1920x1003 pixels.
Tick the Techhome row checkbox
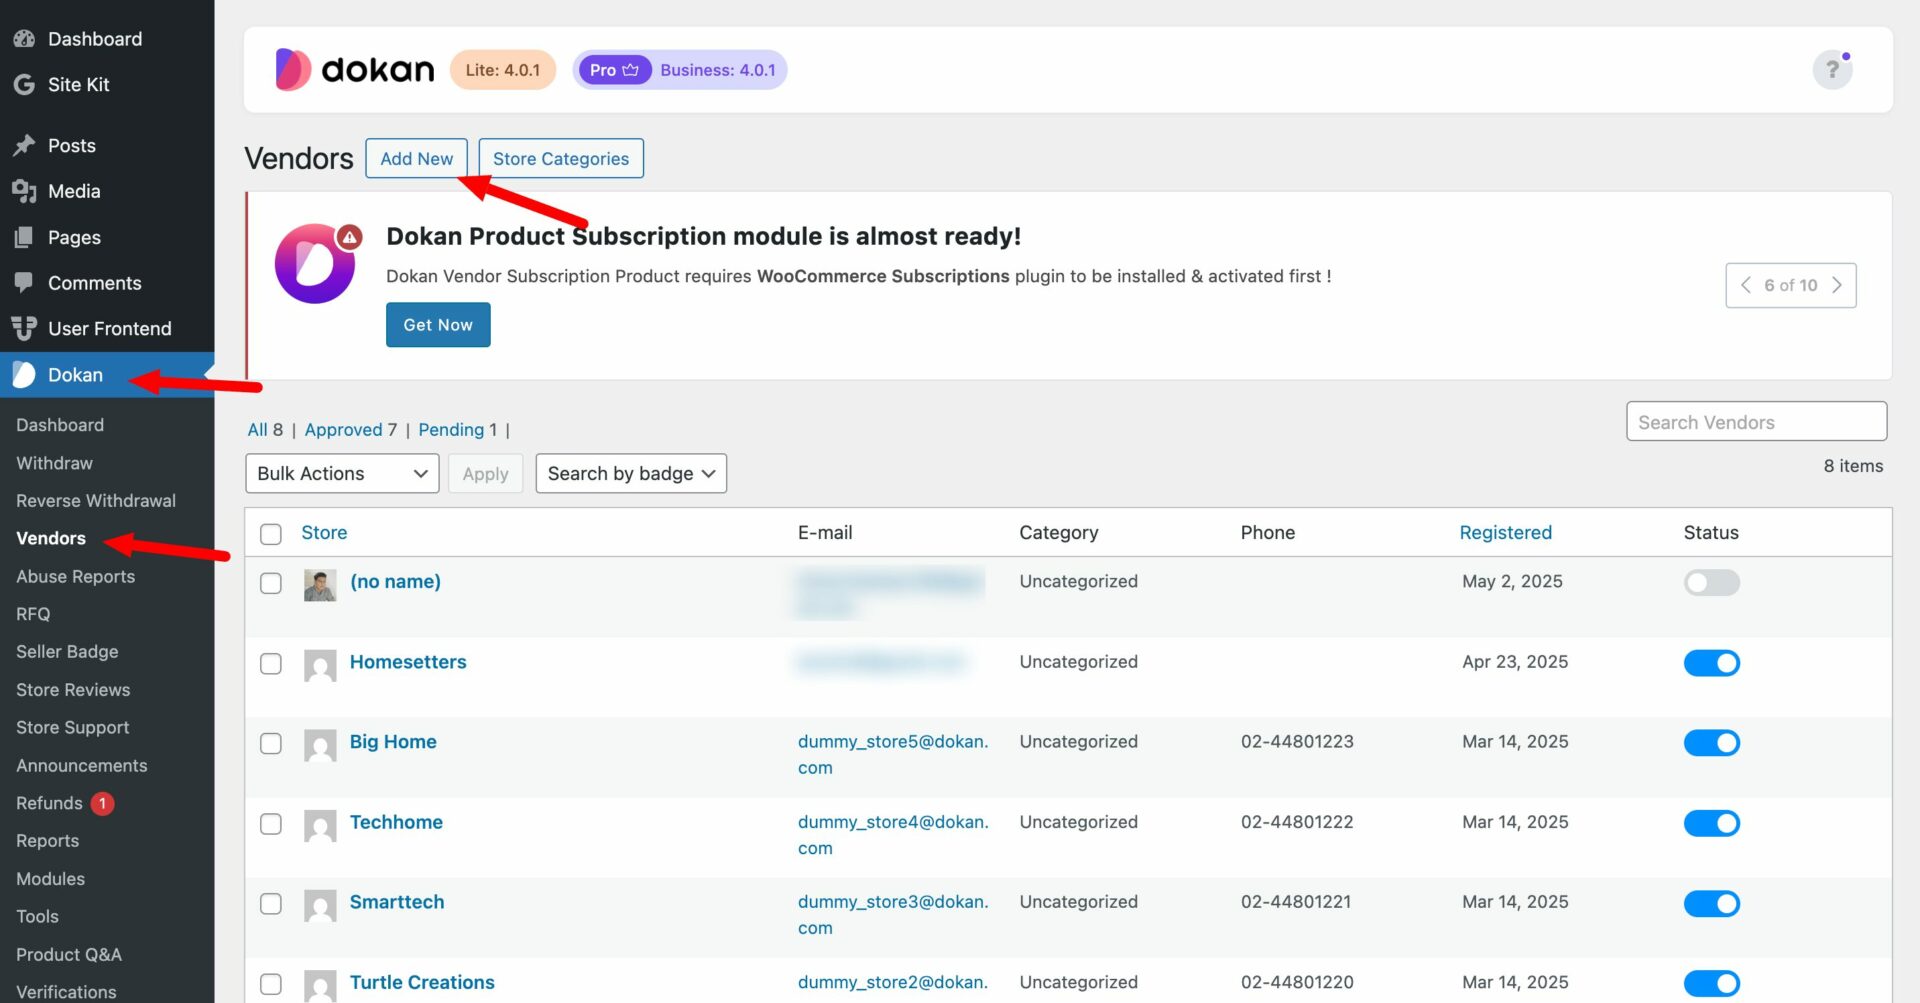coord(271,823)
